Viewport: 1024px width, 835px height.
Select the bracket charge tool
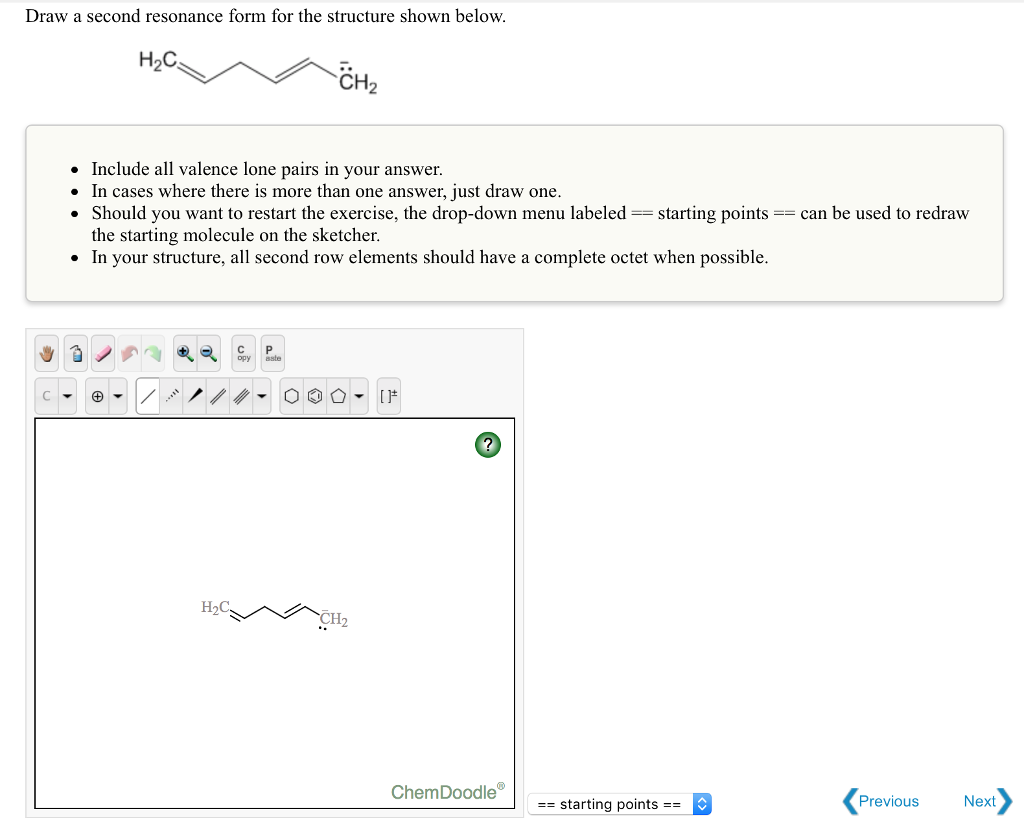[389, 396]
